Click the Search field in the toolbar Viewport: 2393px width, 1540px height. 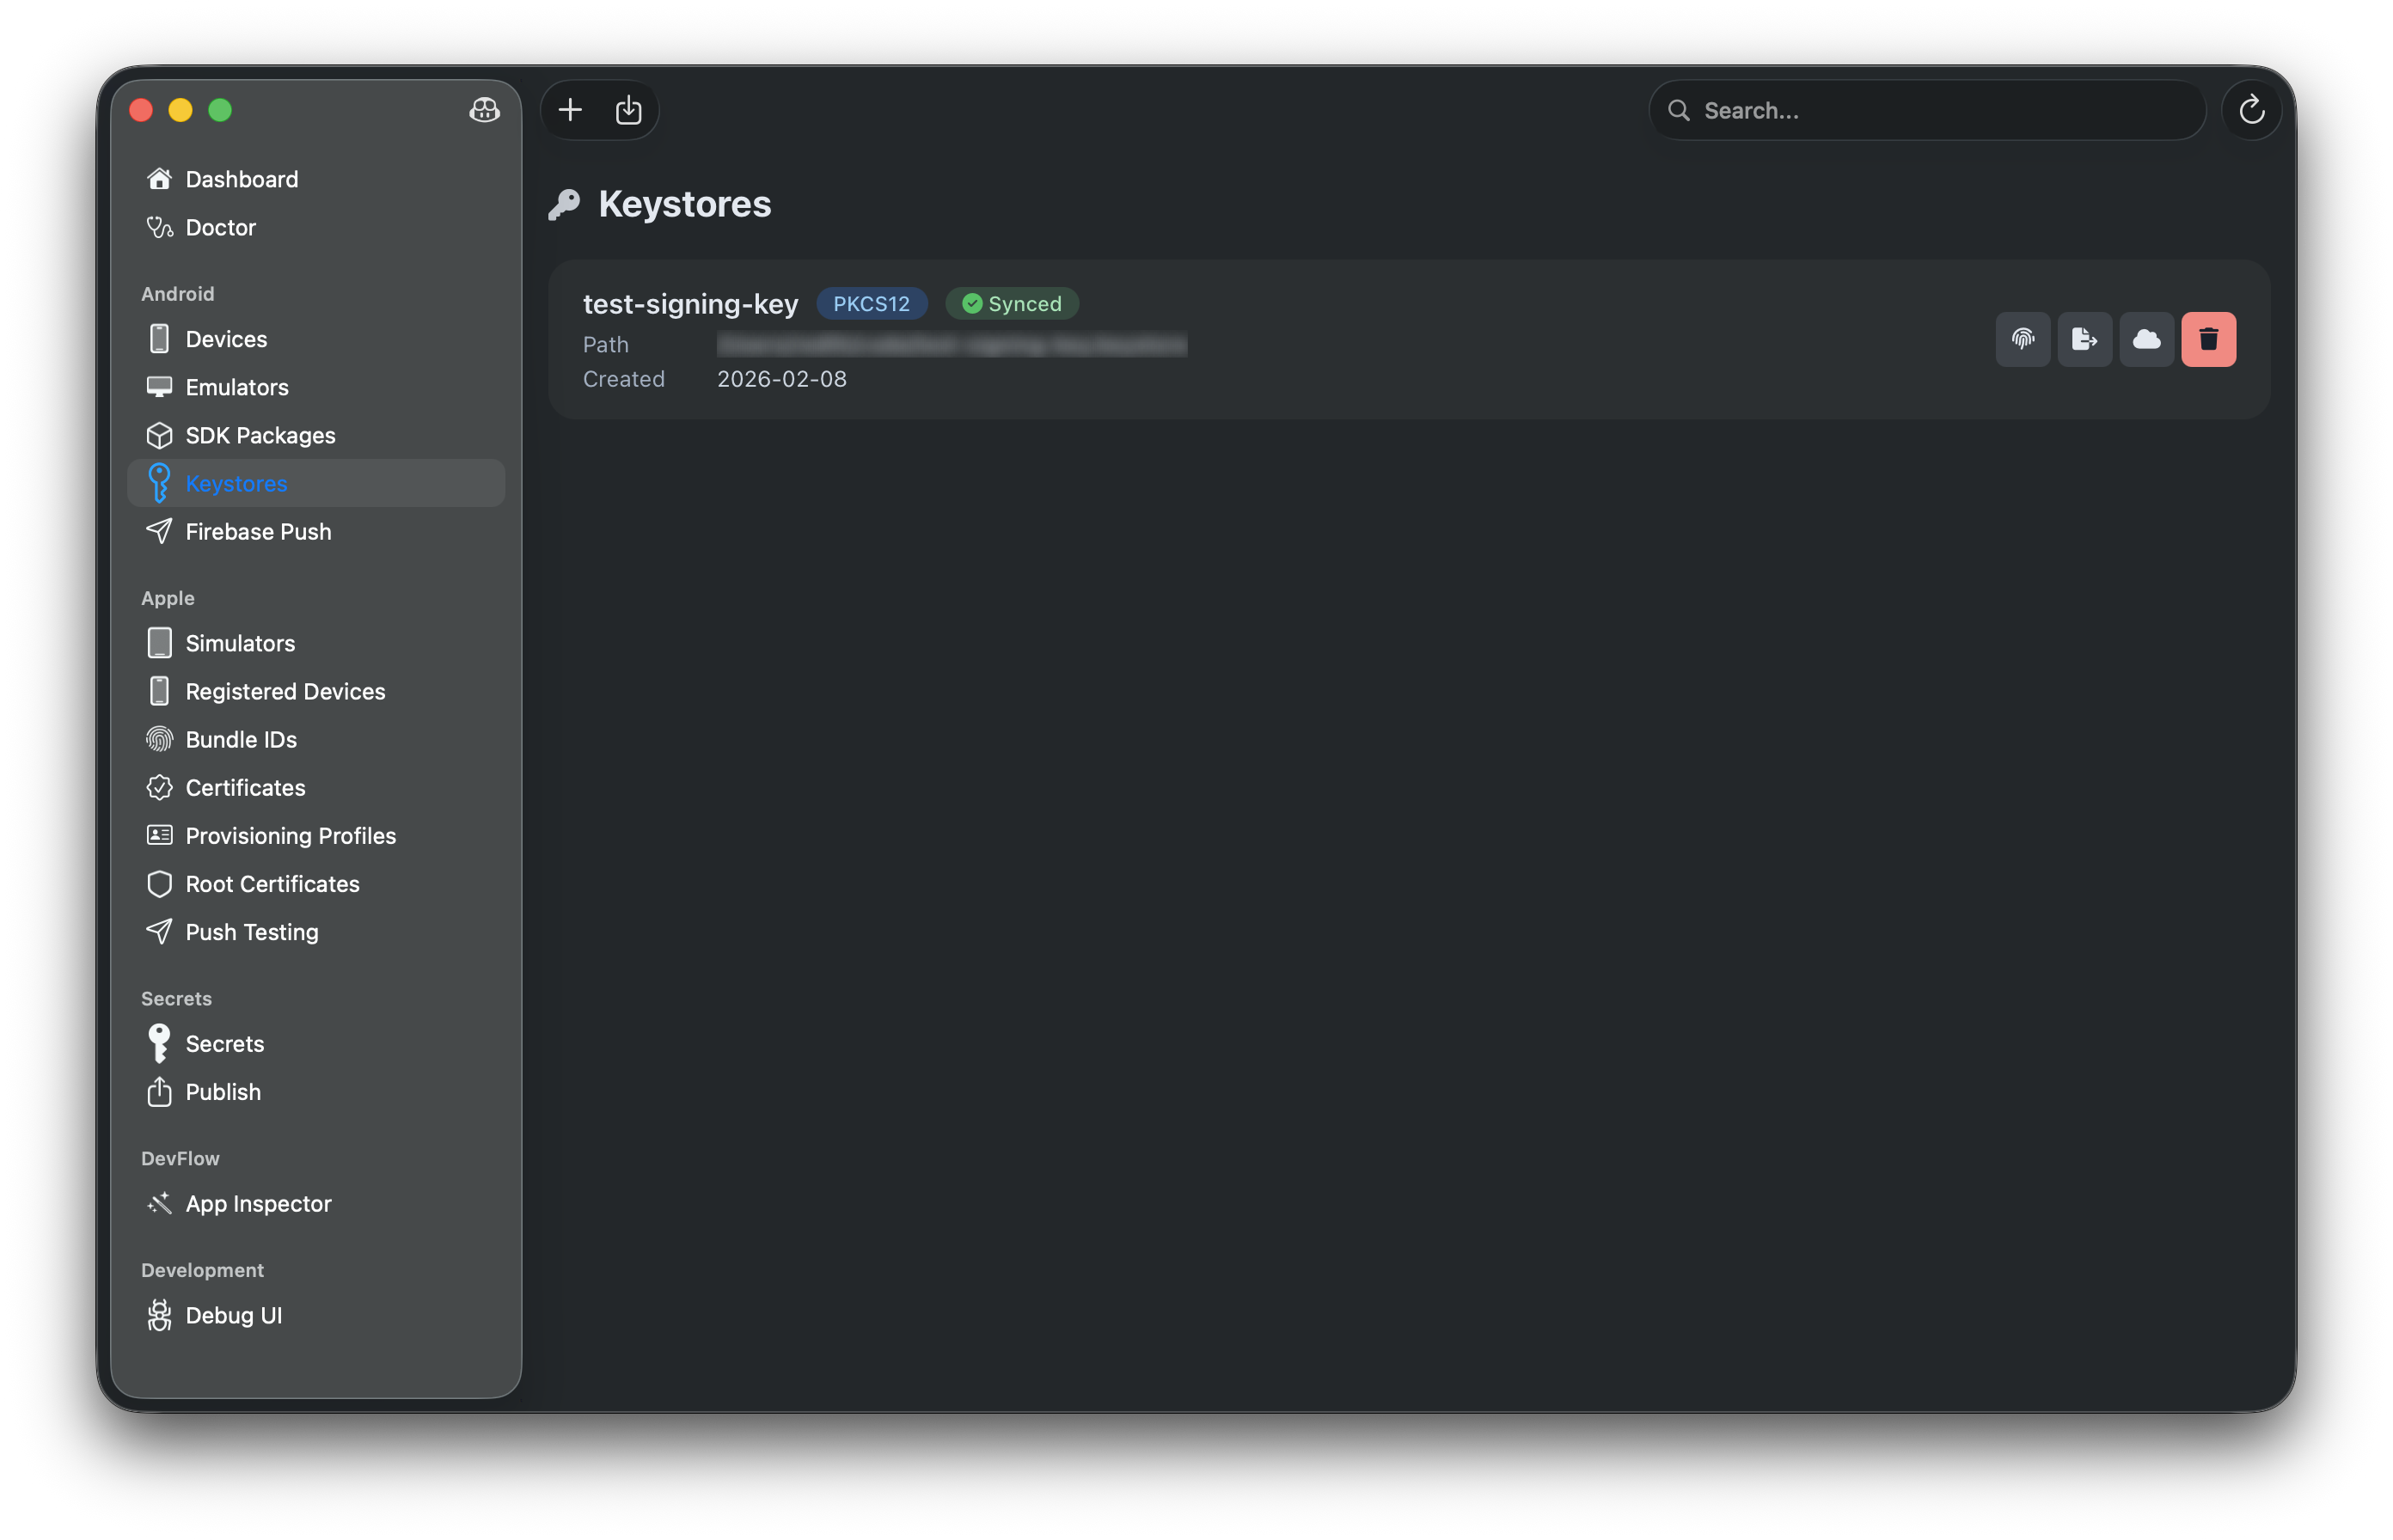pyautogui.click(x=1925, y=110)
